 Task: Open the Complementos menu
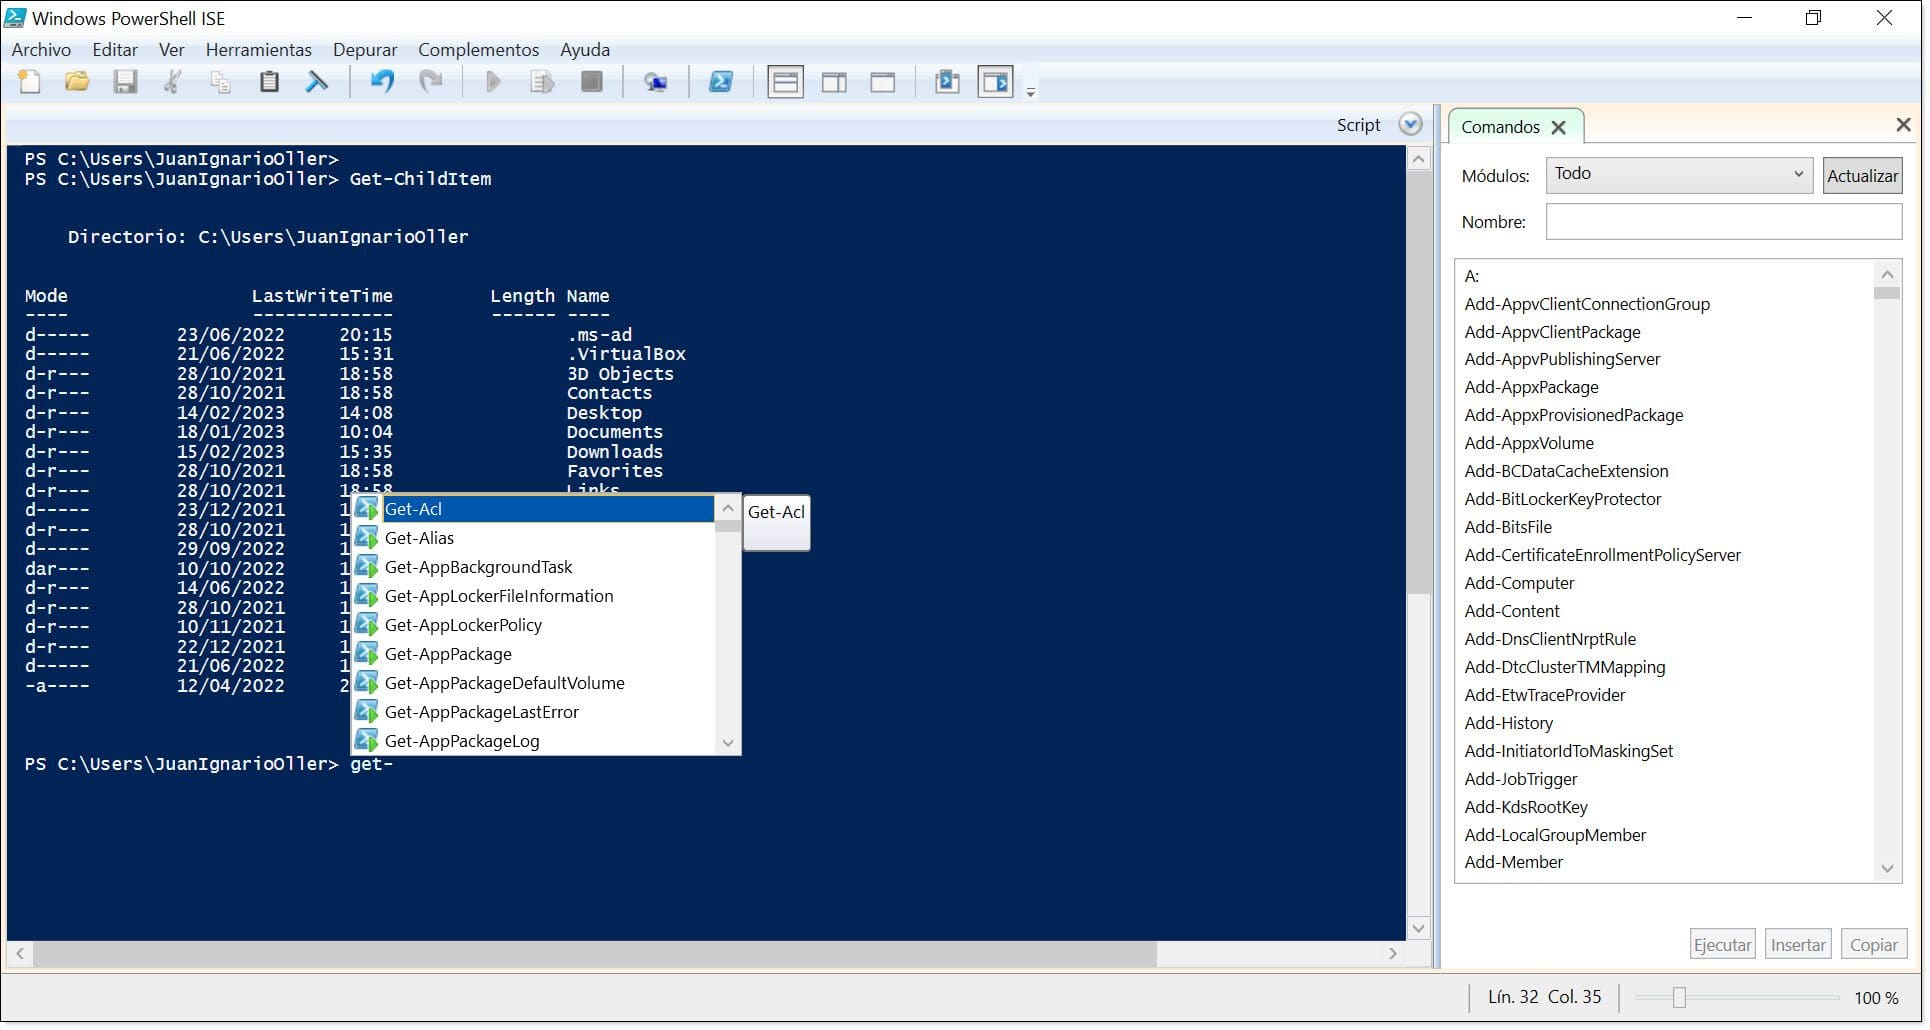[478, 49]
